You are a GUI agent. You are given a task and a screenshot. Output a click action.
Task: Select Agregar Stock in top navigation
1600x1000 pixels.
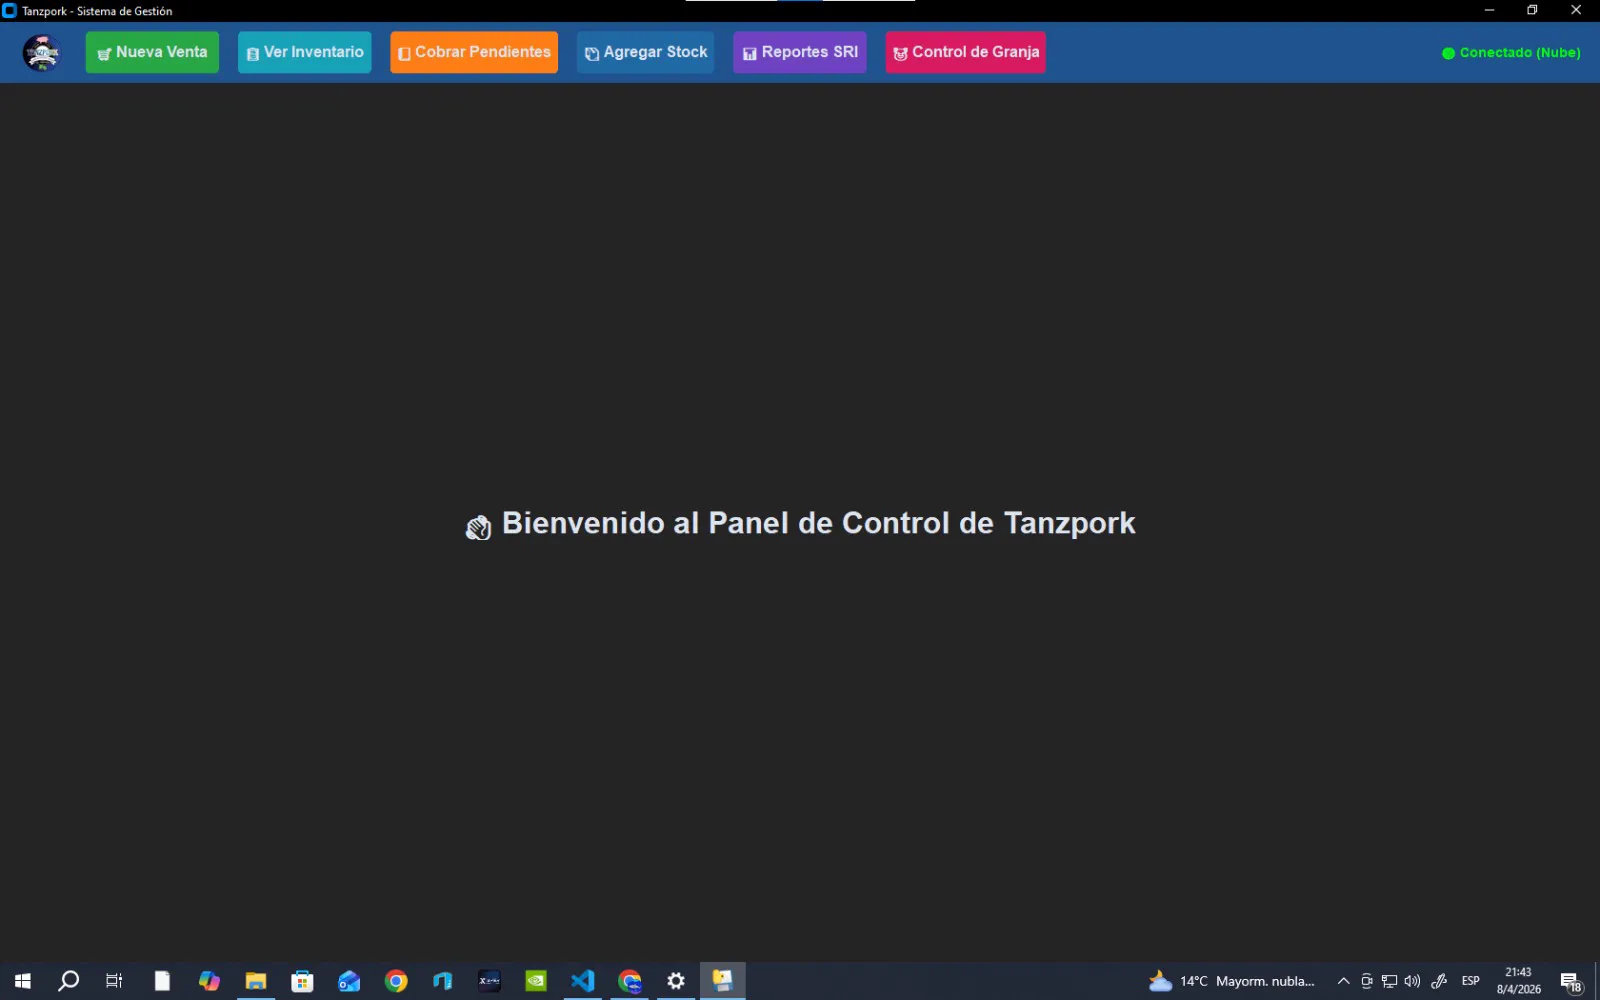point(646,52)
